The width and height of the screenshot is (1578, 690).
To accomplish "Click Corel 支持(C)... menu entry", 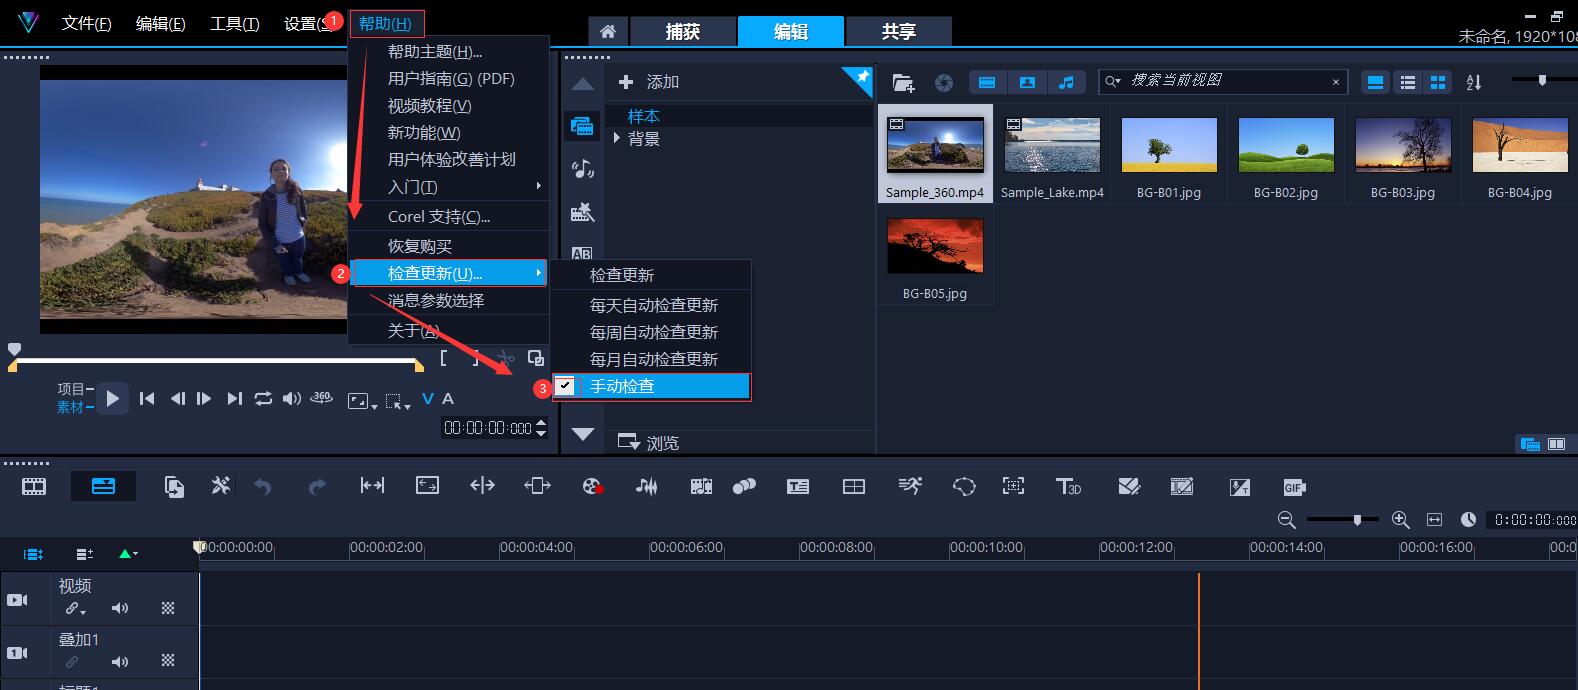I will (448, 216).
